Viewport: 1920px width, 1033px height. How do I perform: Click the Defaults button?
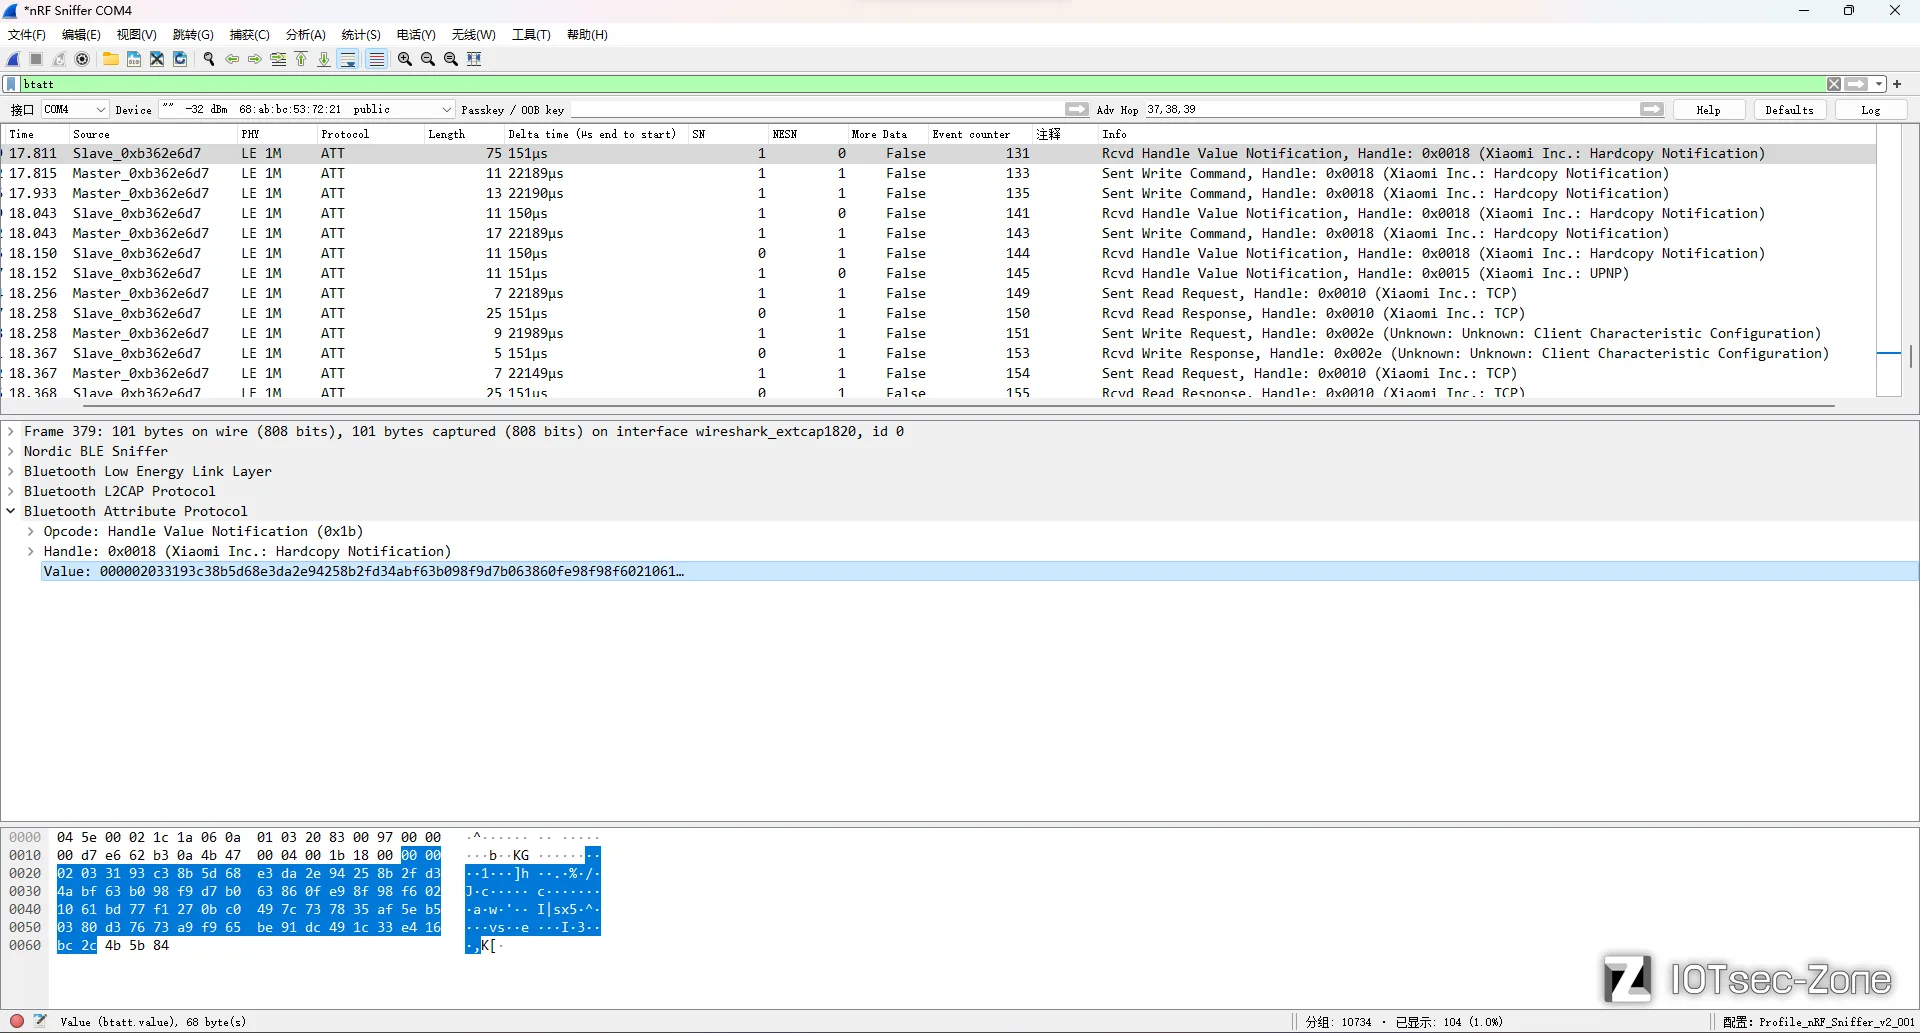click(x=1789, y=110)
